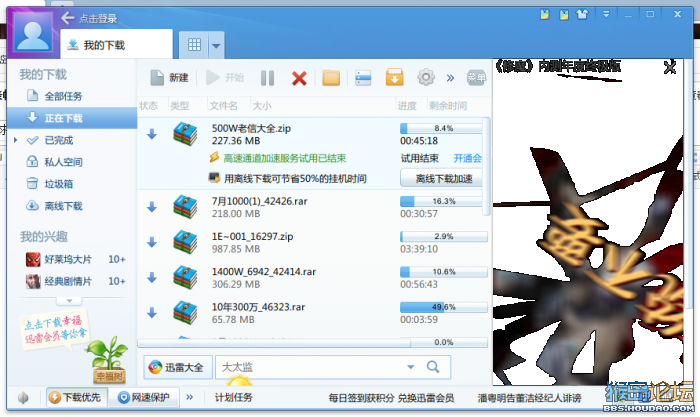The image size is (700, 417).
Task: Click the 迅雷大全 button
Action: click(x=178, y=367)
